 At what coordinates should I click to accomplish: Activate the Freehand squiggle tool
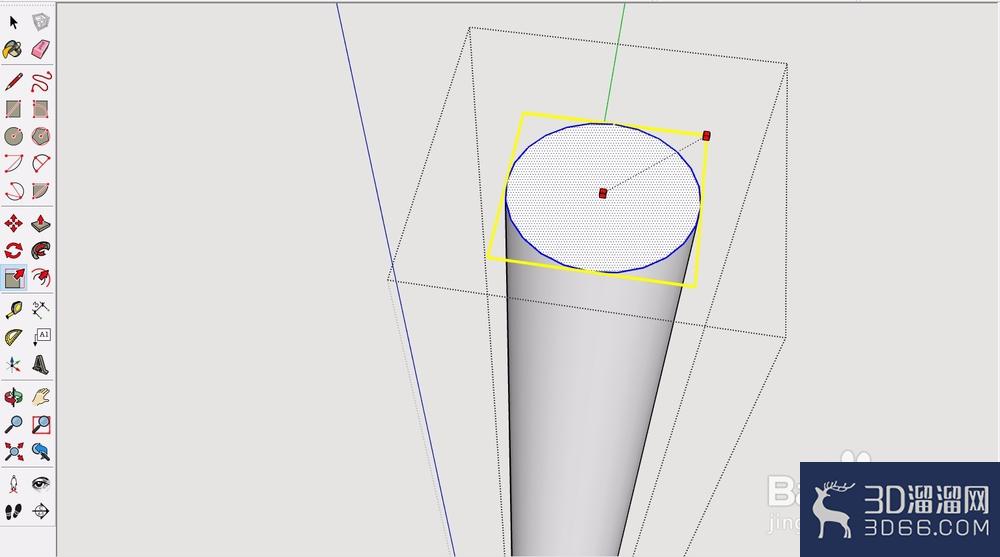(x=41, y=82)
